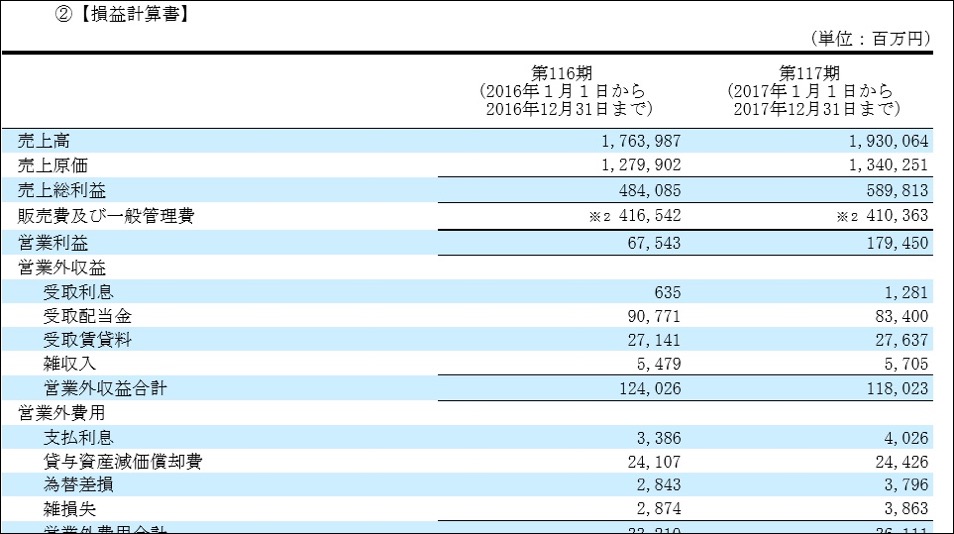Click the value 24,107
This screenshot has width=954, height=534.
pos(654,462)
